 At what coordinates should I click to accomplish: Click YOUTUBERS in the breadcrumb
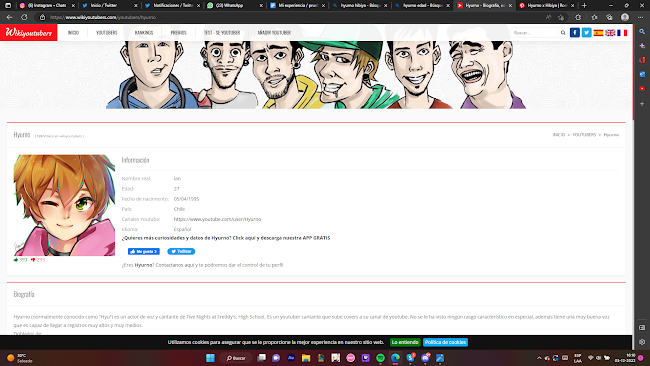tap(584, 135)
